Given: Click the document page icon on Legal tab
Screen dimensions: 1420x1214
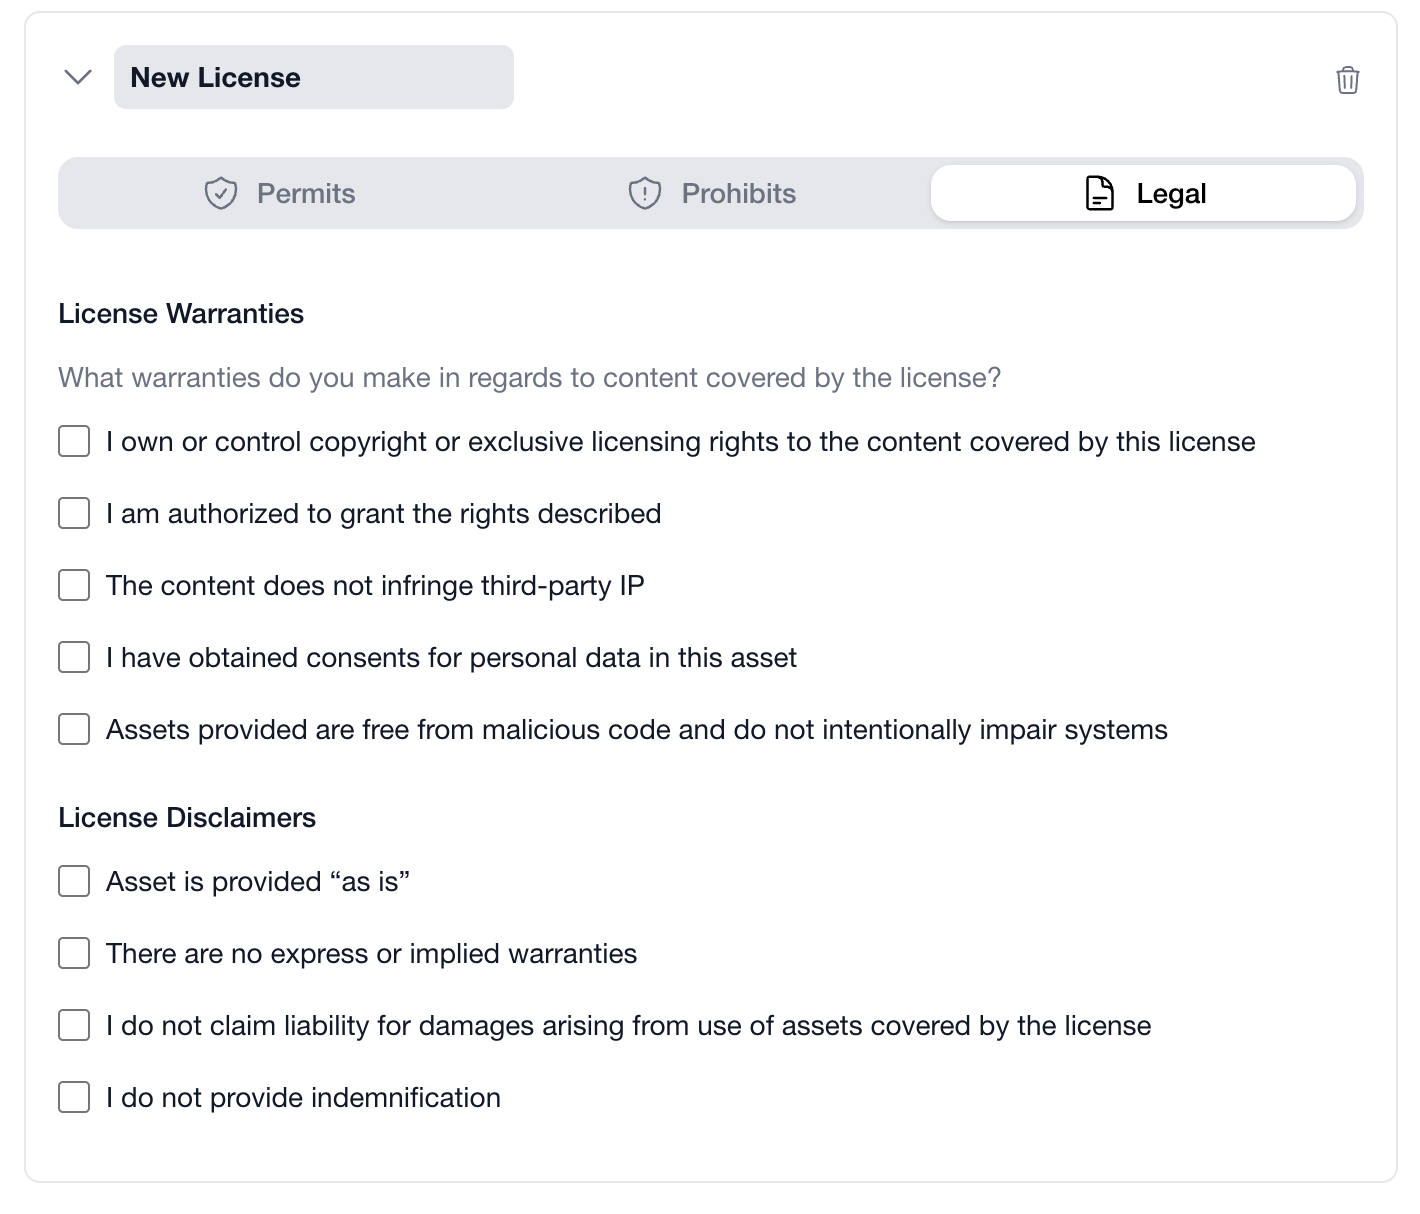Looking at the screenshot, I should click(1098, 192).
